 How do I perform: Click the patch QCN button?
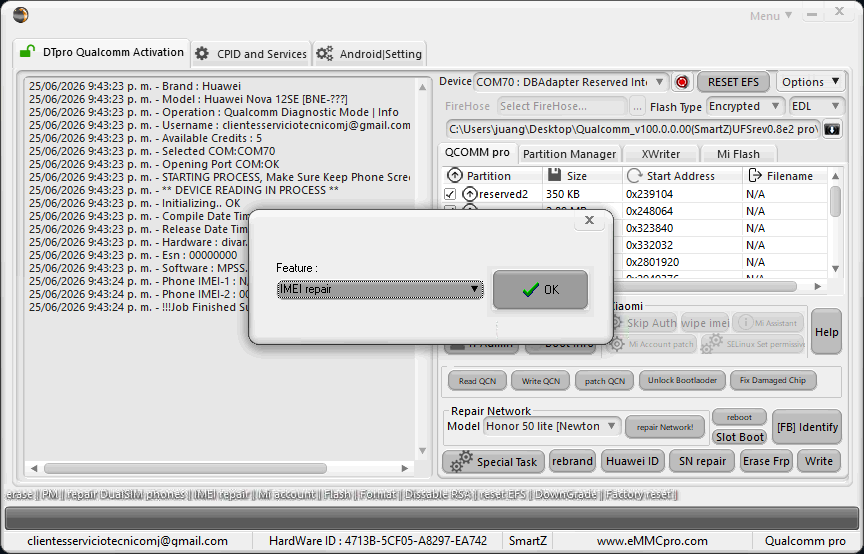(x=604, y=381)
